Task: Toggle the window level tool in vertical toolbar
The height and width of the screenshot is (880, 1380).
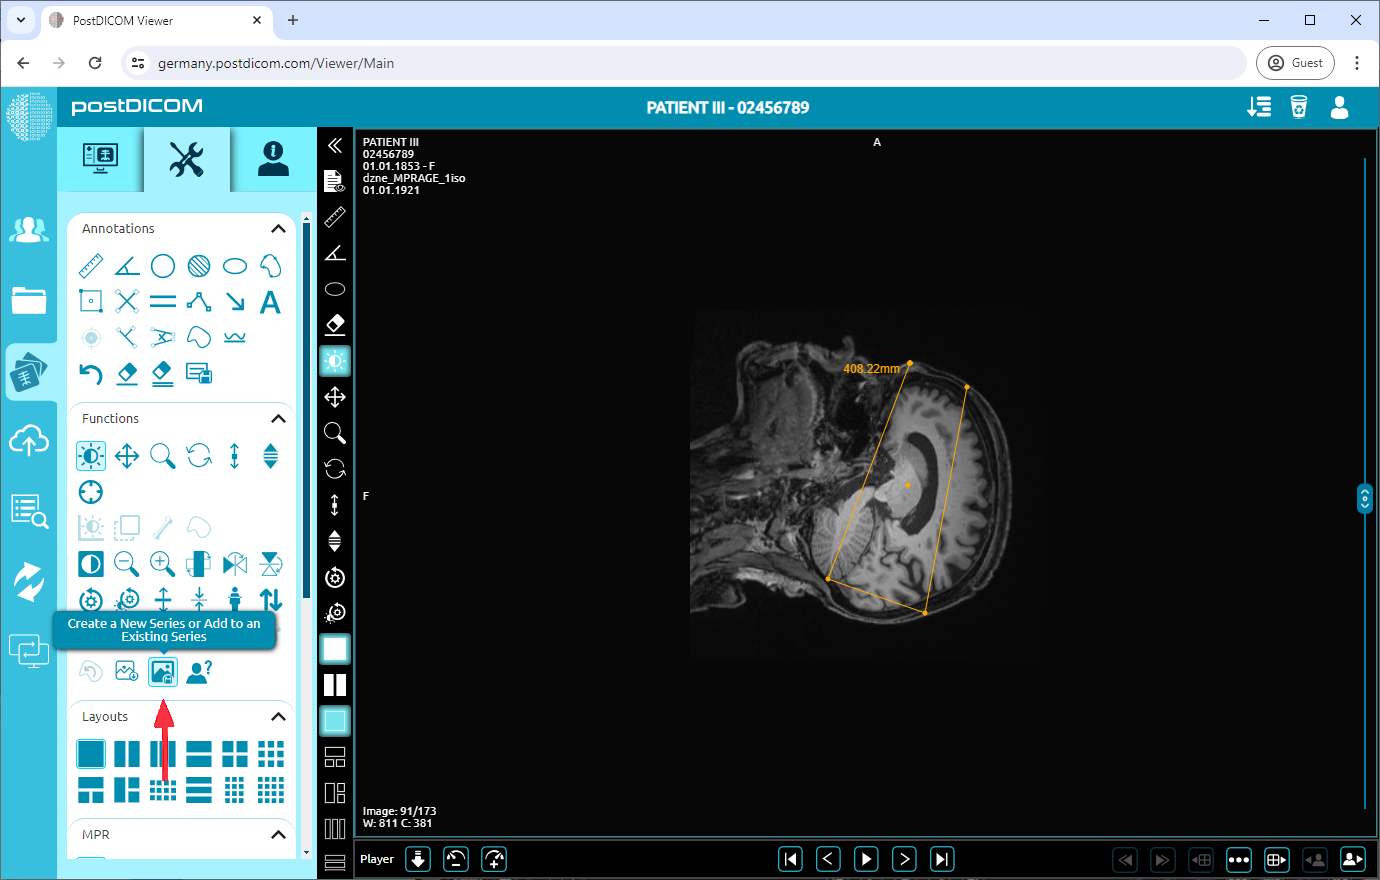Action: [335, 361]
